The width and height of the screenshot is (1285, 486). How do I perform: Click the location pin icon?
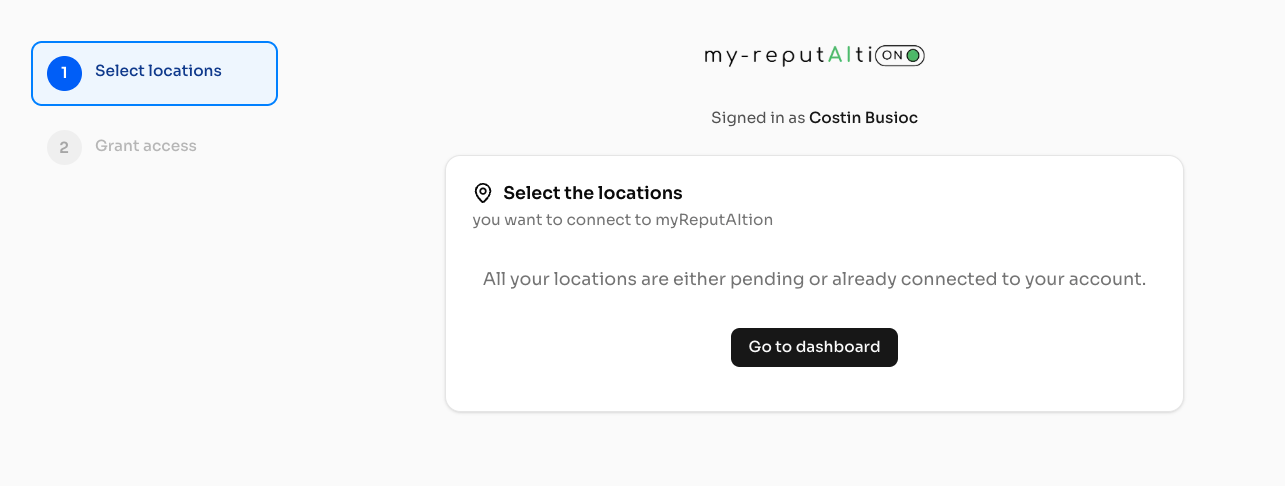(x=483, y=193)
